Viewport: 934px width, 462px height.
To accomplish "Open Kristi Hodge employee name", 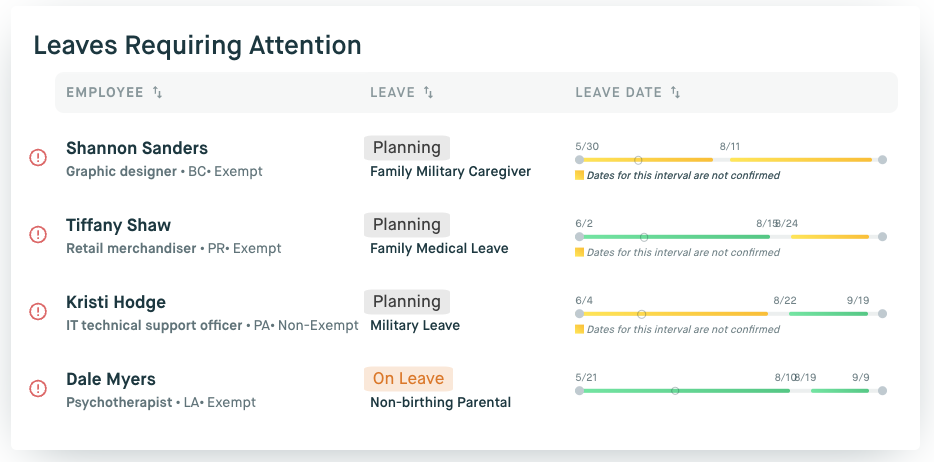I will (116, 302).
